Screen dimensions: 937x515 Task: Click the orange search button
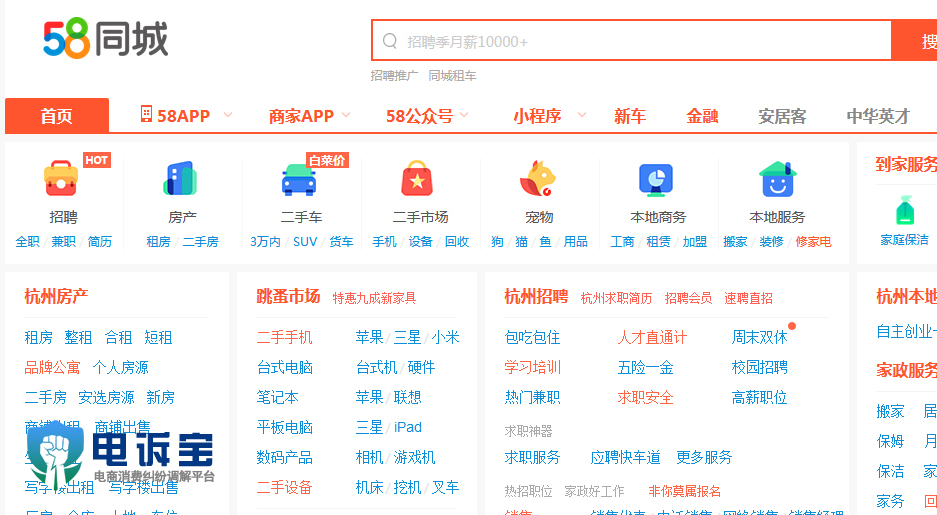pos(914,41)
